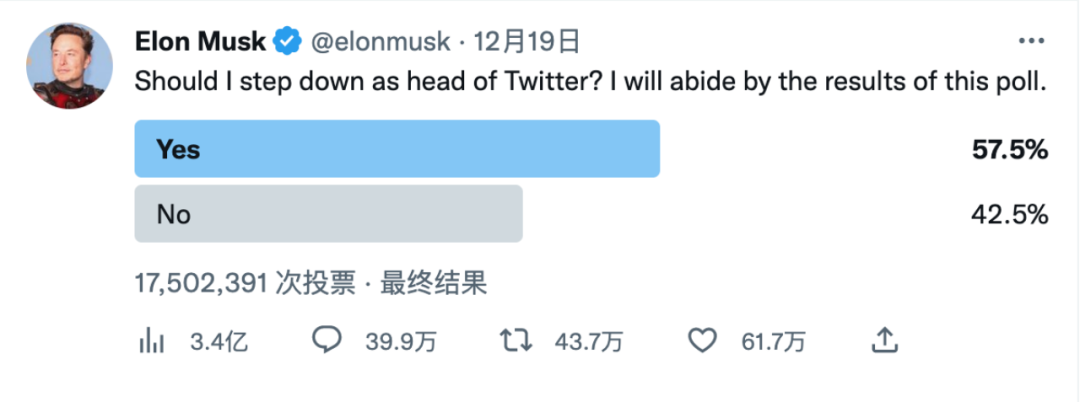Click the blue verified badge

287,42
